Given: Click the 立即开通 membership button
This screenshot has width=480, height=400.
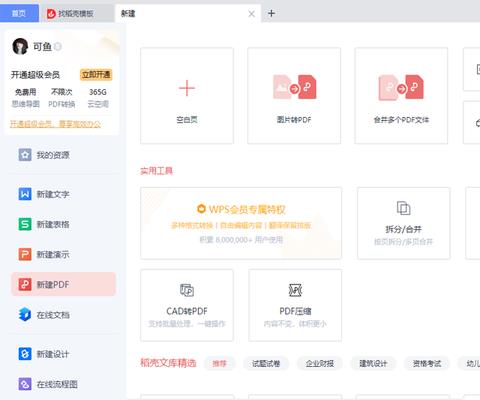Looking at the screenshot, I should coord(96,75).
